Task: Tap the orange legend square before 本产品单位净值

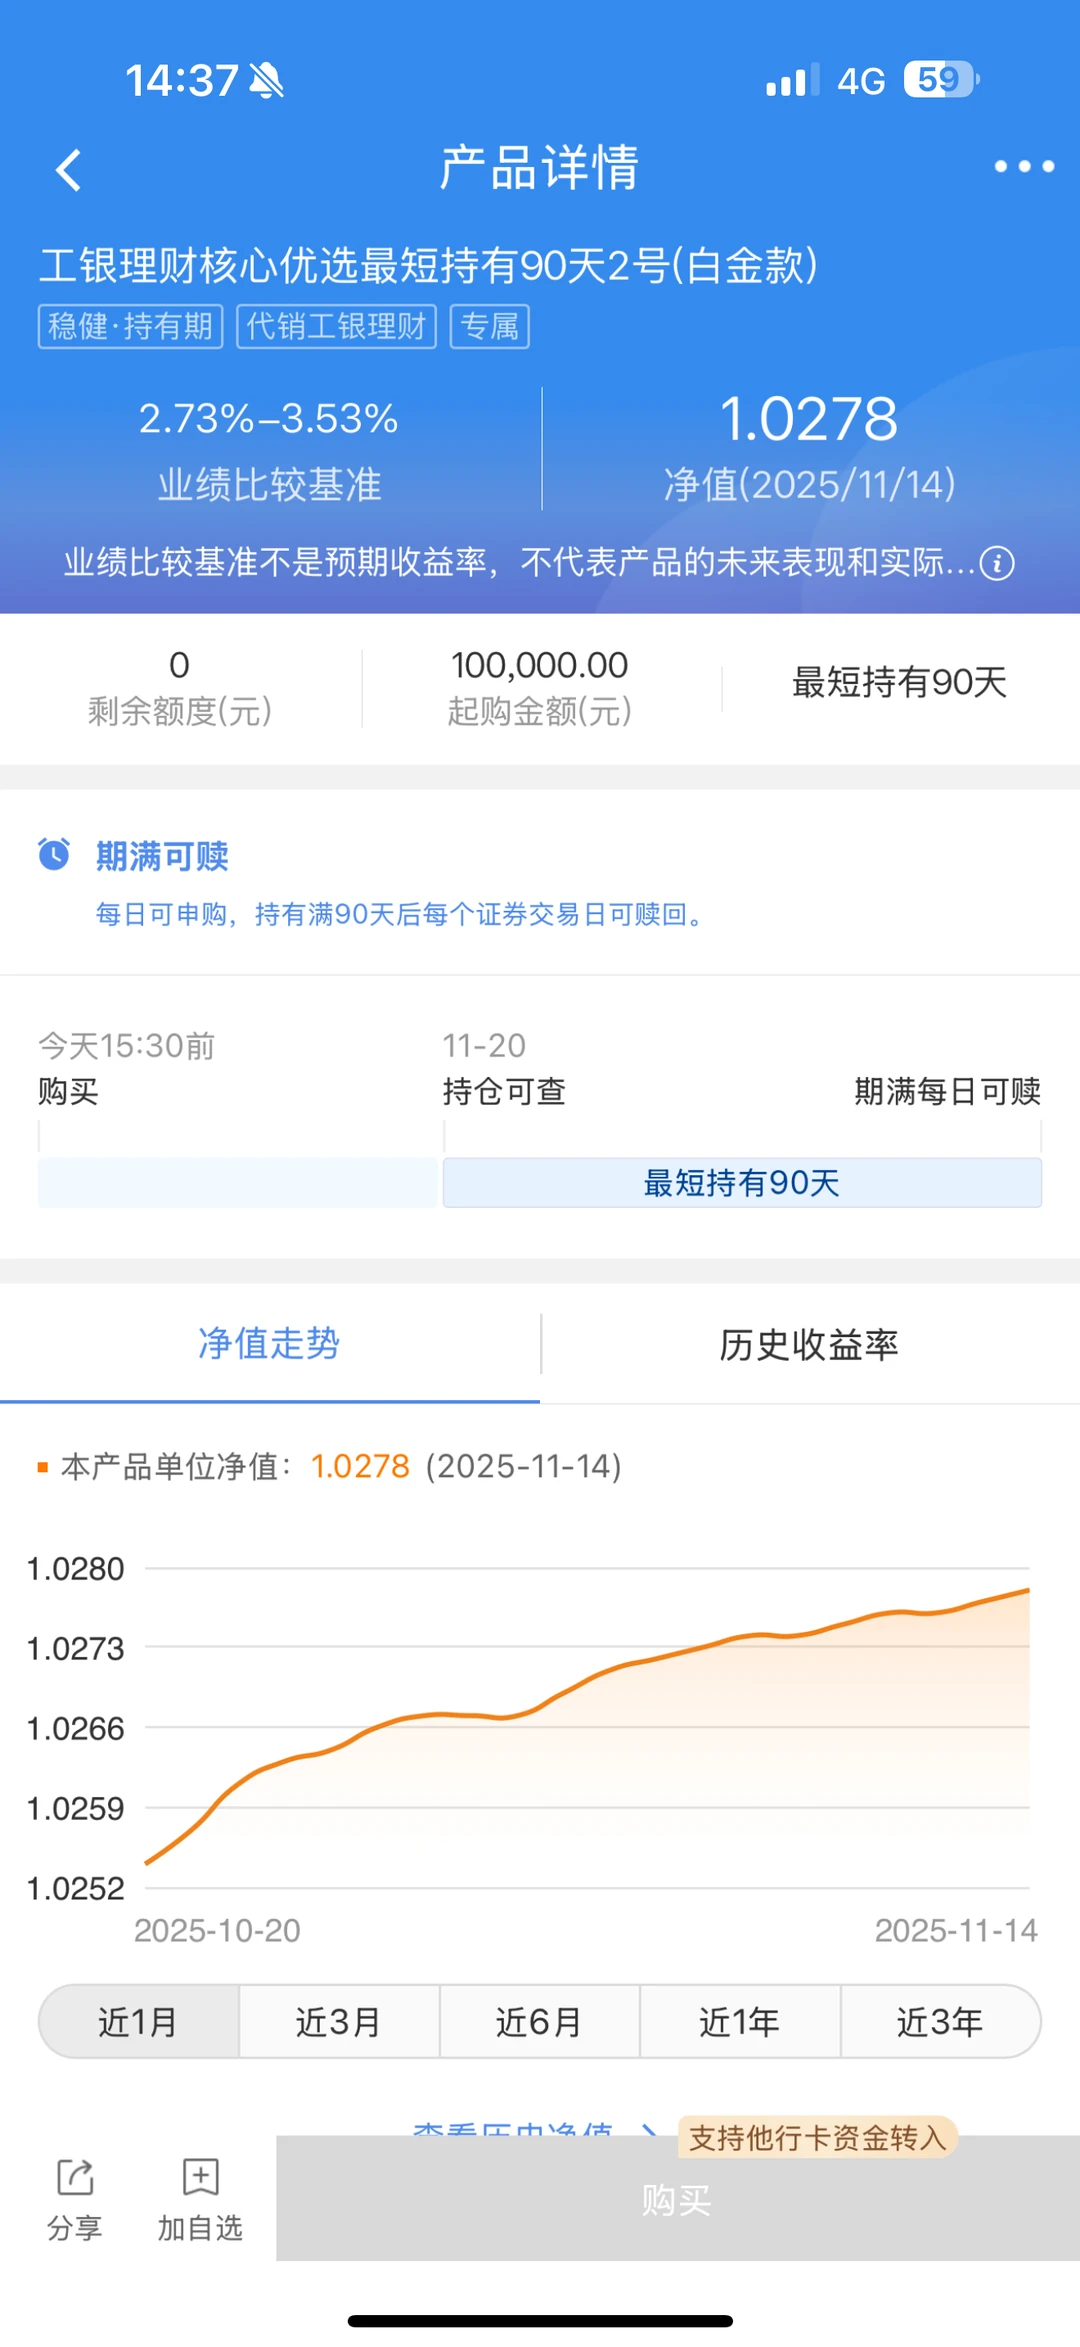Action: pyautogui.click(x=43, y=1467)
